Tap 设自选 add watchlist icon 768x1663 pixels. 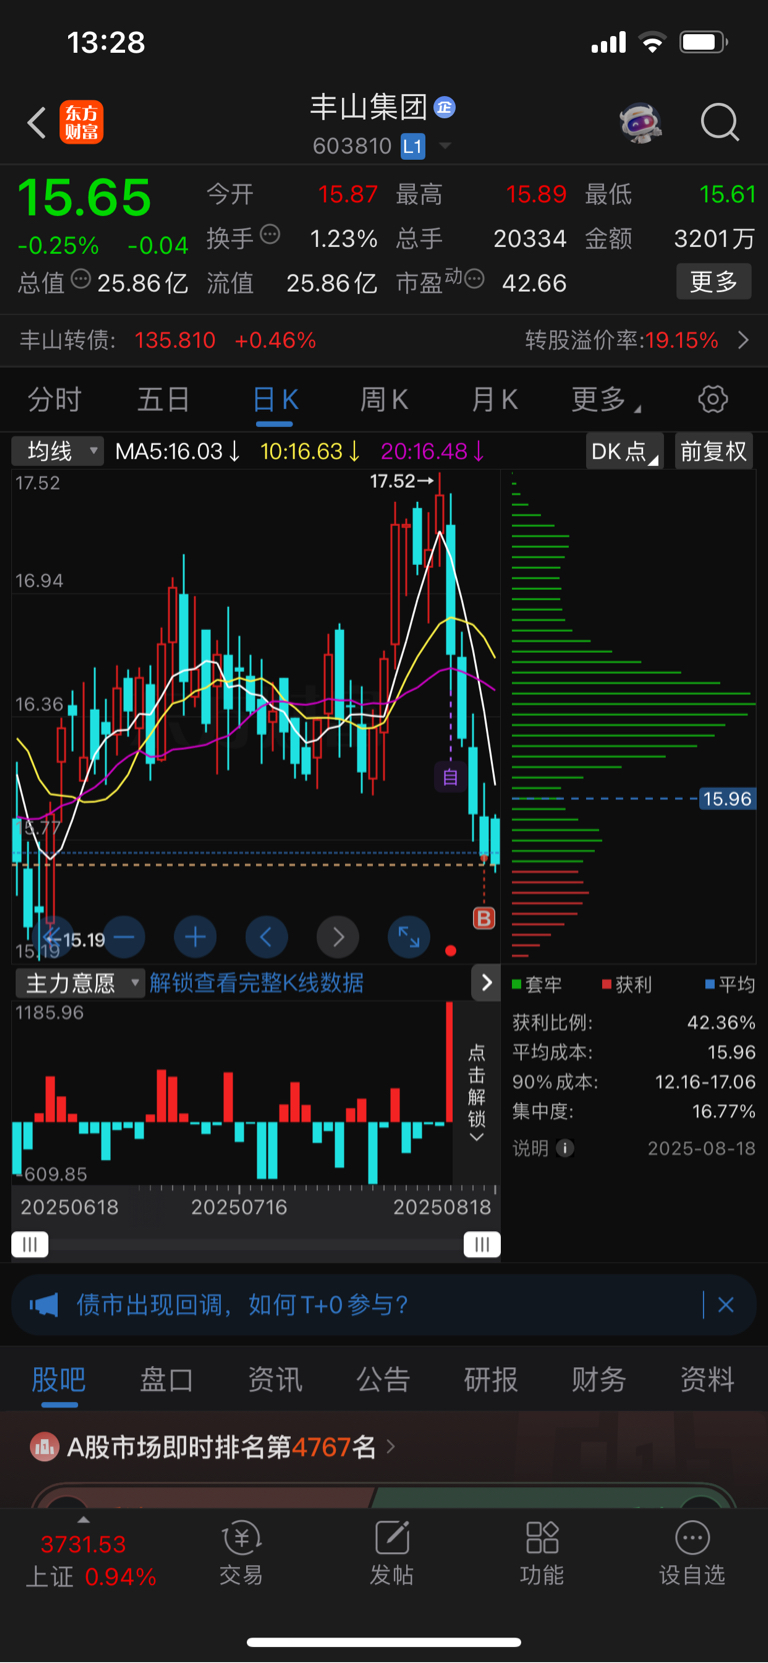pos(692,1553)
